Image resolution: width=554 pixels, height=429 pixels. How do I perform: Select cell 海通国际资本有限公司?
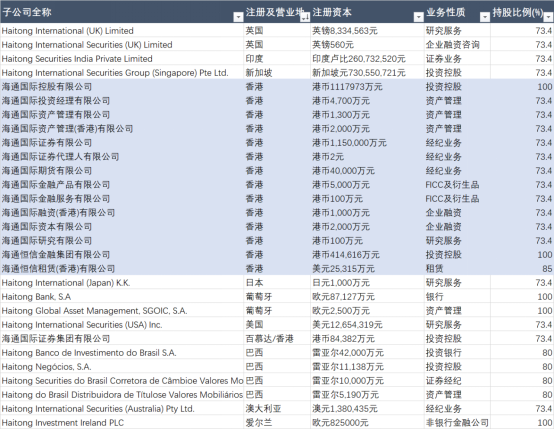[122, 227]
